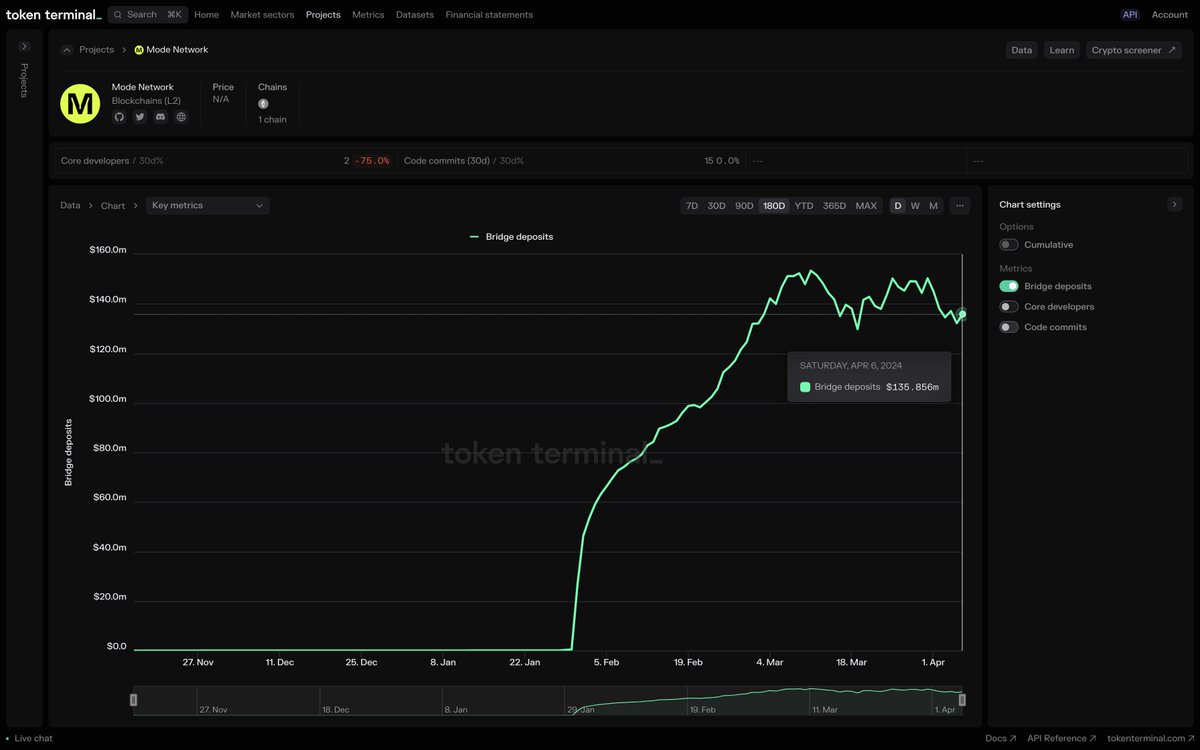
Task: Click the Mode Network logo avatar
Action: click(80, 103)
